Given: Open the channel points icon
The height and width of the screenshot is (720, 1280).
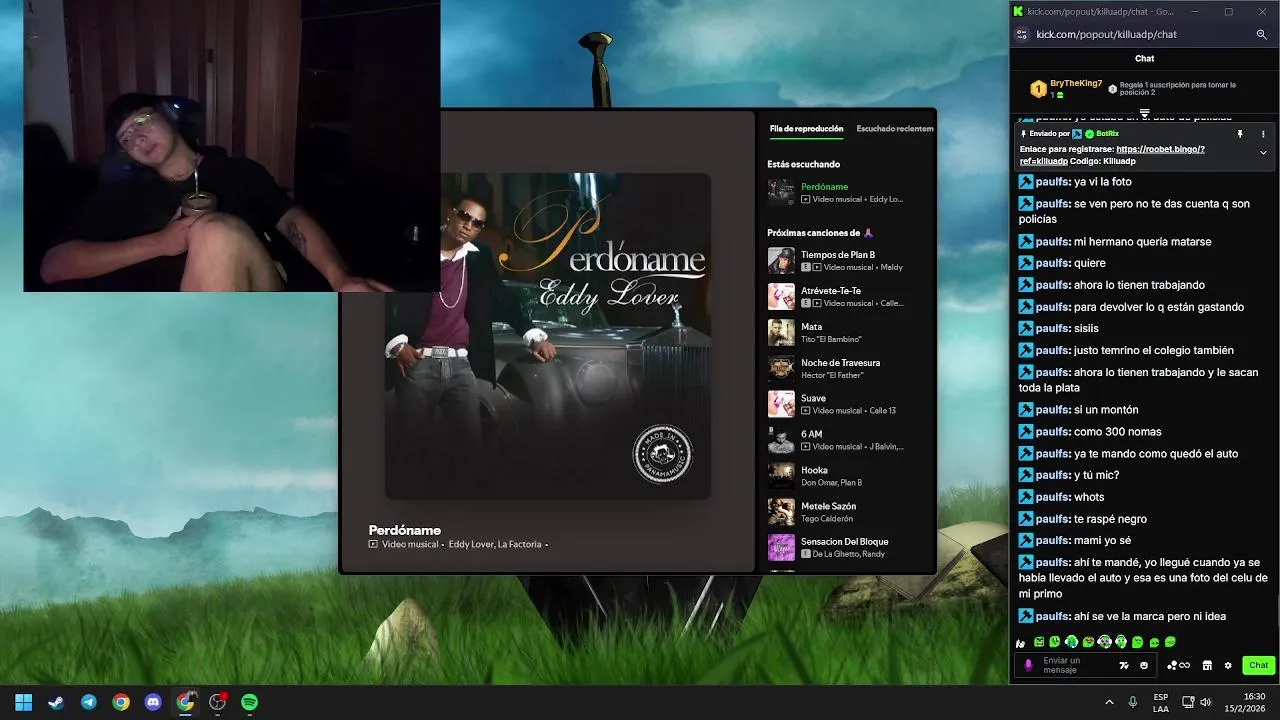Looking at the screenshot, I should 1179,665.
